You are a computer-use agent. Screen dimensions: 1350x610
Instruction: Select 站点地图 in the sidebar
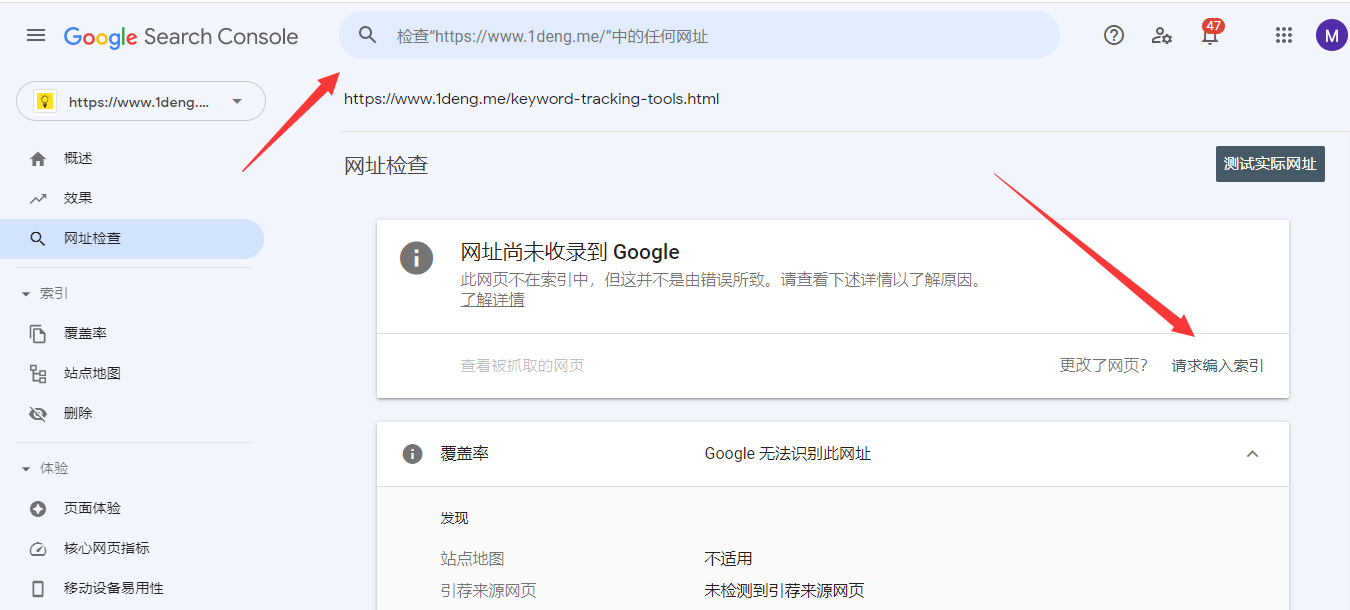[92, 373]
